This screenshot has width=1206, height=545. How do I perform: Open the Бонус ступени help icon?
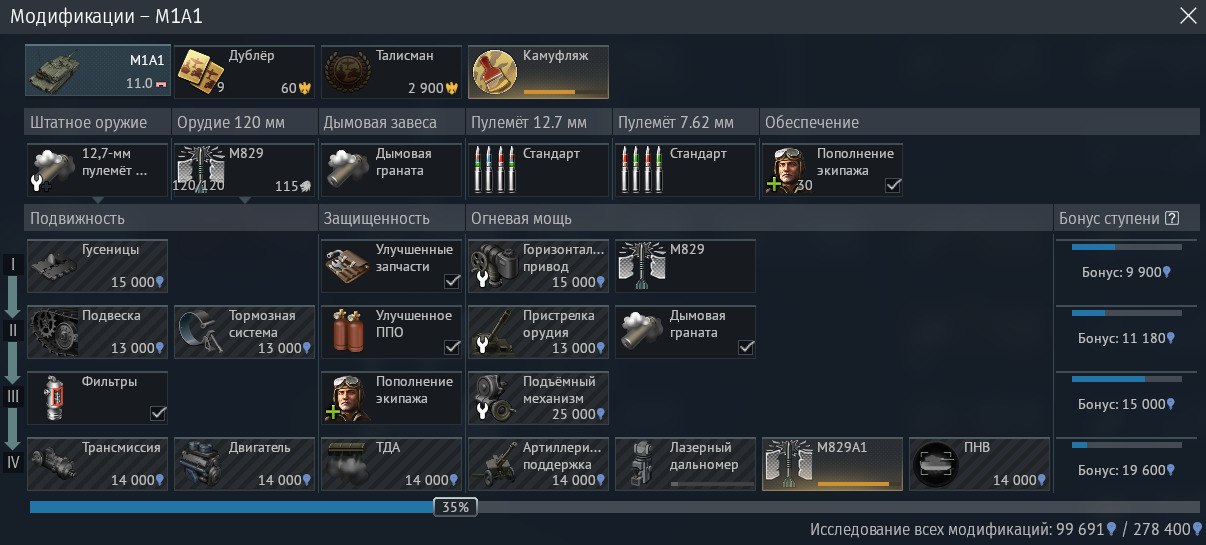[1172, 219]
